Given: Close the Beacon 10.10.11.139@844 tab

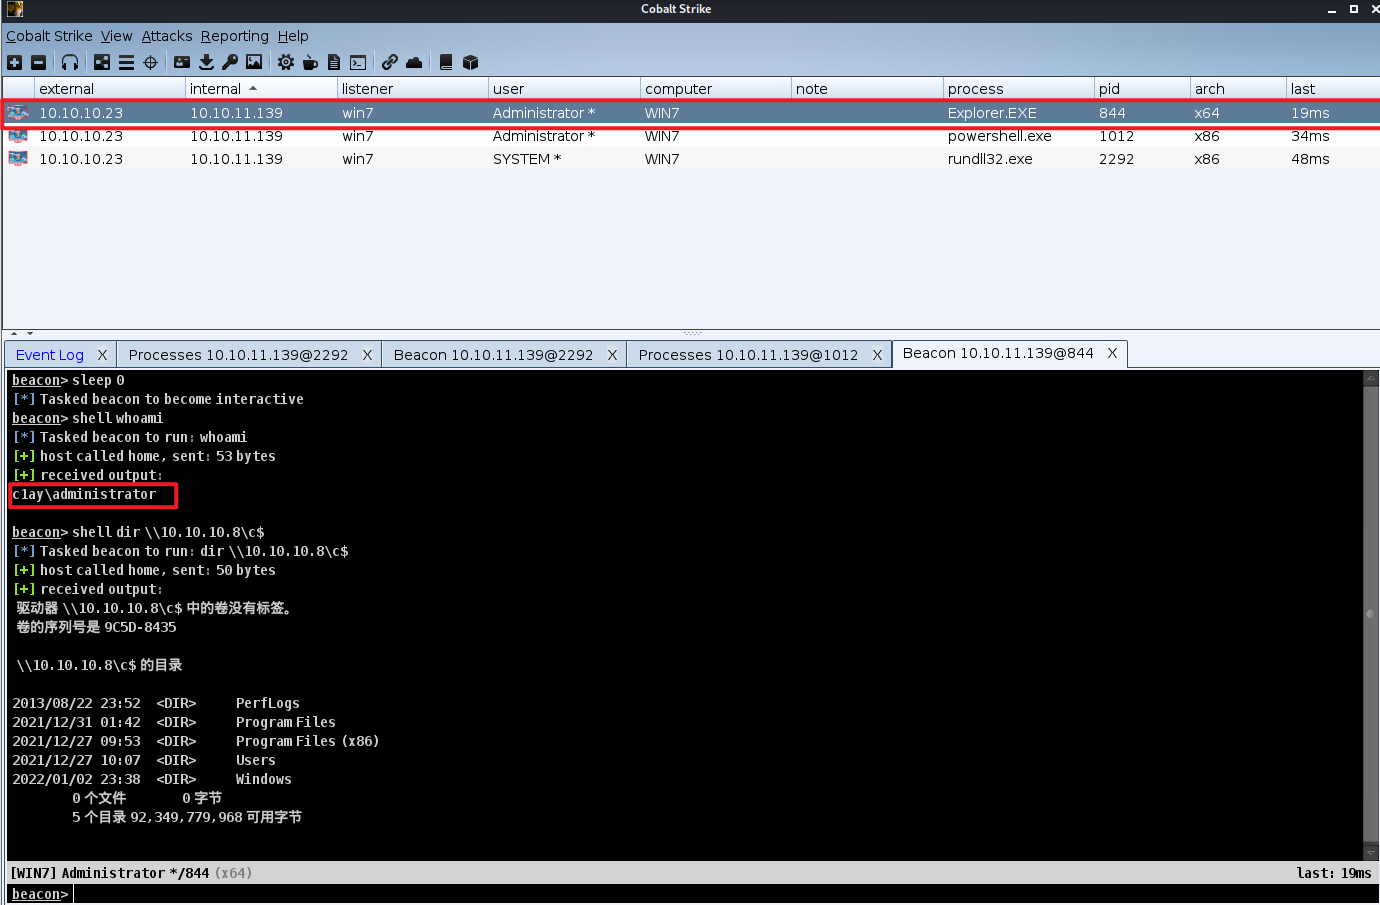Looking at the screenshot, I should 1112,353.
